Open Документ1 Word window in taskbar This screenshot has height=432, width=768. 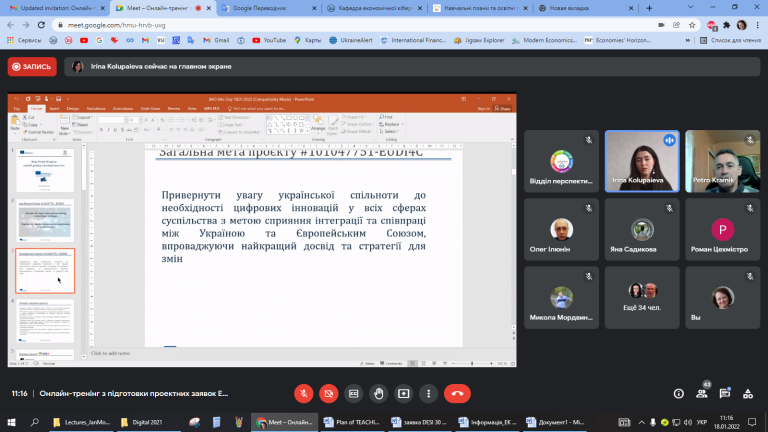[x=555, y=422]
